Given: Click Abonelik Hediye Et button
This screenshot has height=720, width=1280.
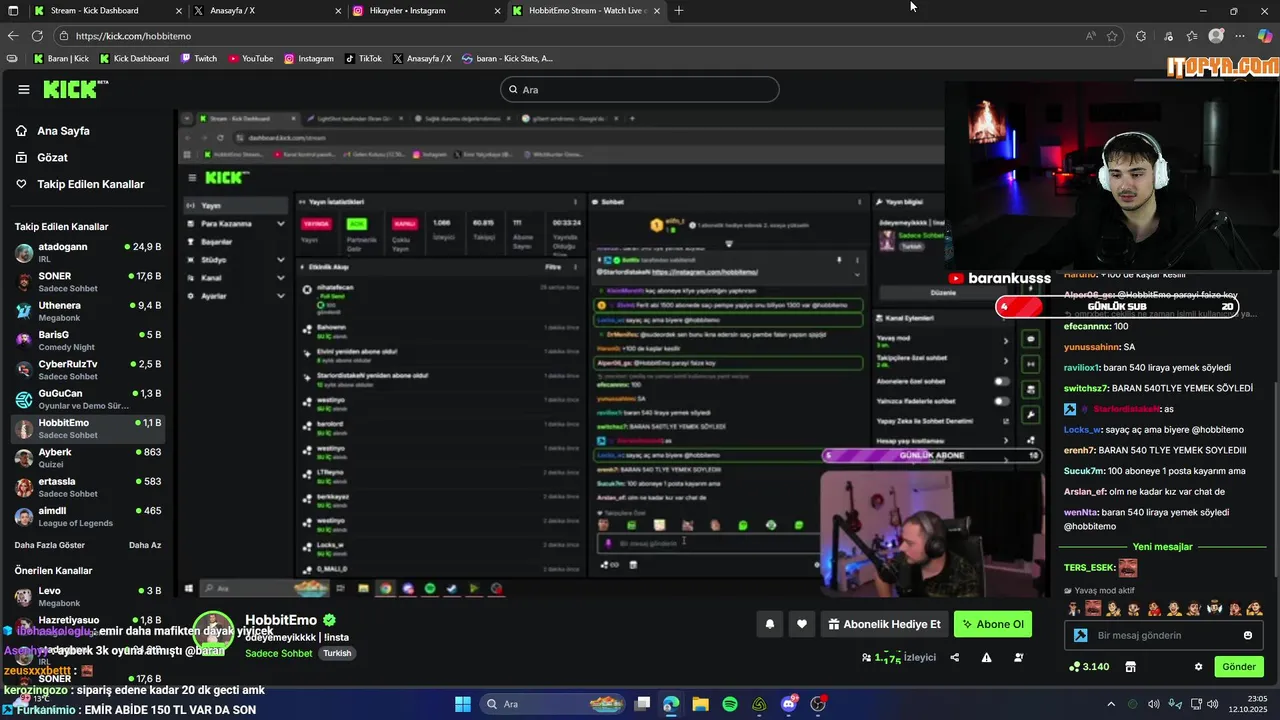Looking at the screenshot, I should pyautogui.click(x=884, y=624).
